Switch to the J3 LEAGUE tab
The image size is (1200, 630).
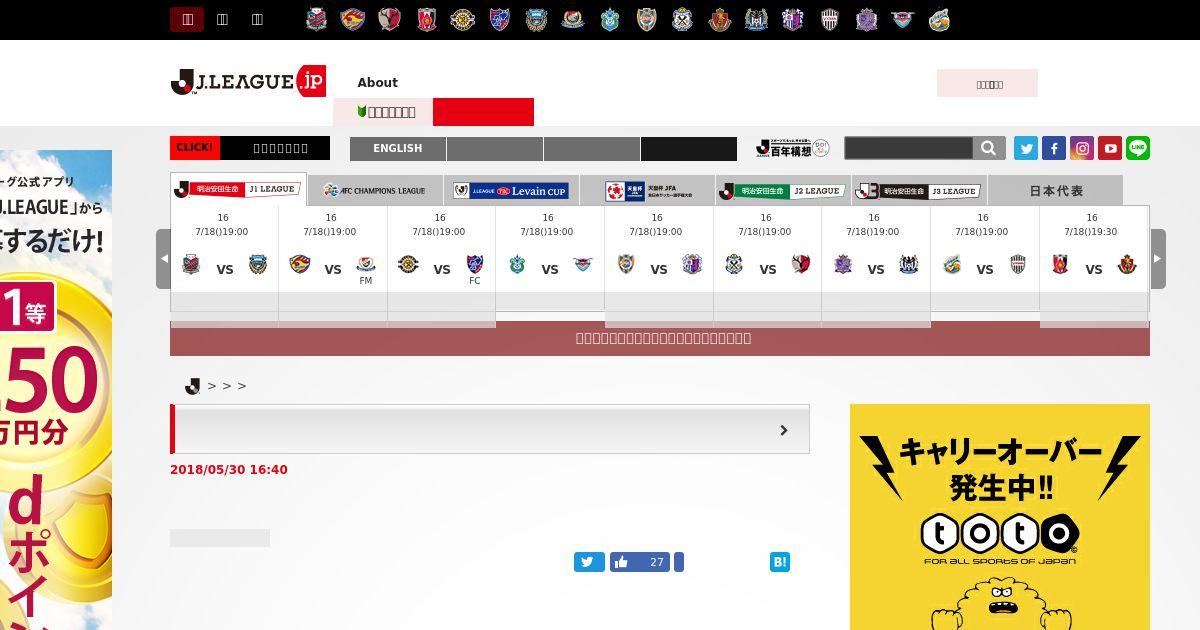(x=919, y=190)
